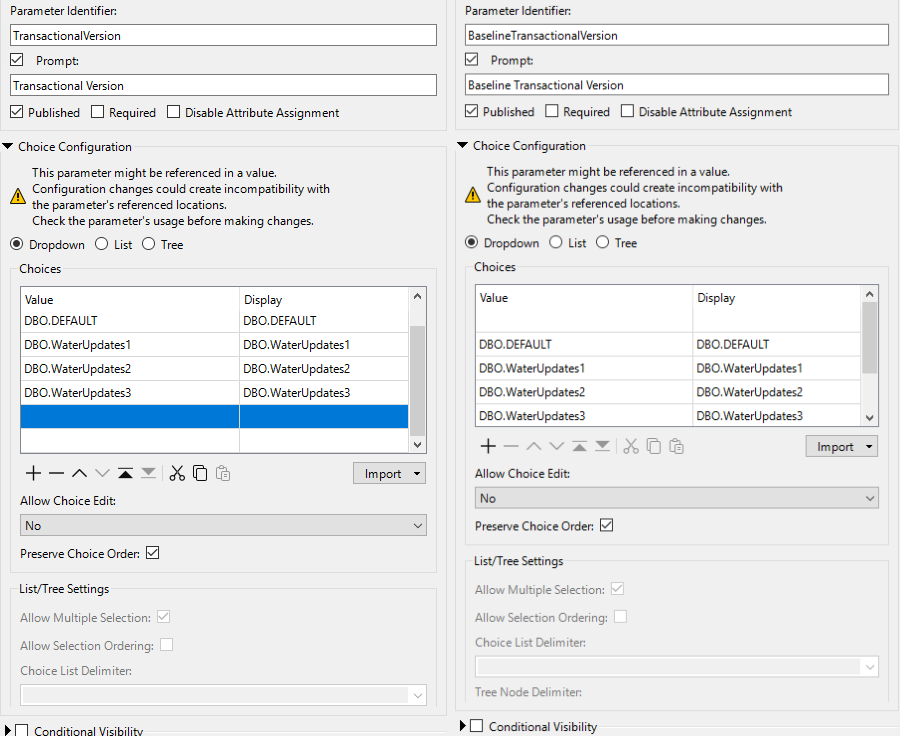Image resolution: width=905 pixels, height=736 pixels.
Task: Paste choice in TransactionalVersion panel
Action: pos(223,473)
